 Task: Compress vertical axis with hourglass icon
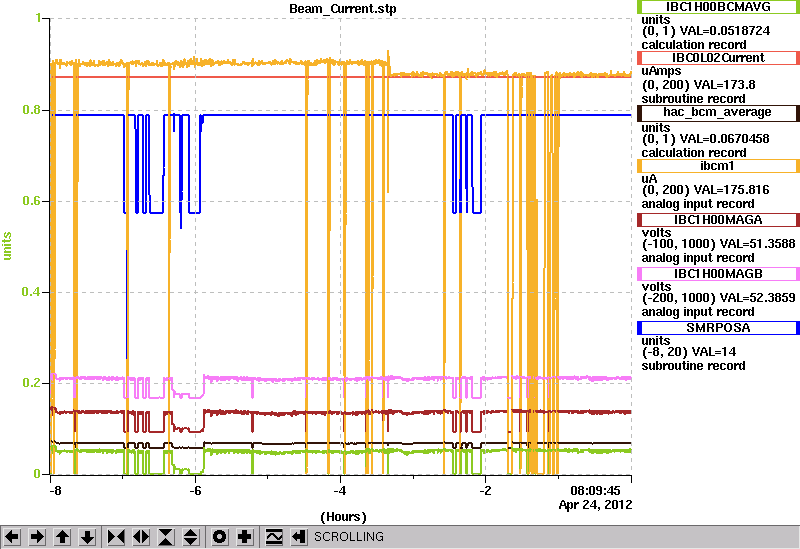pos(166,537)
